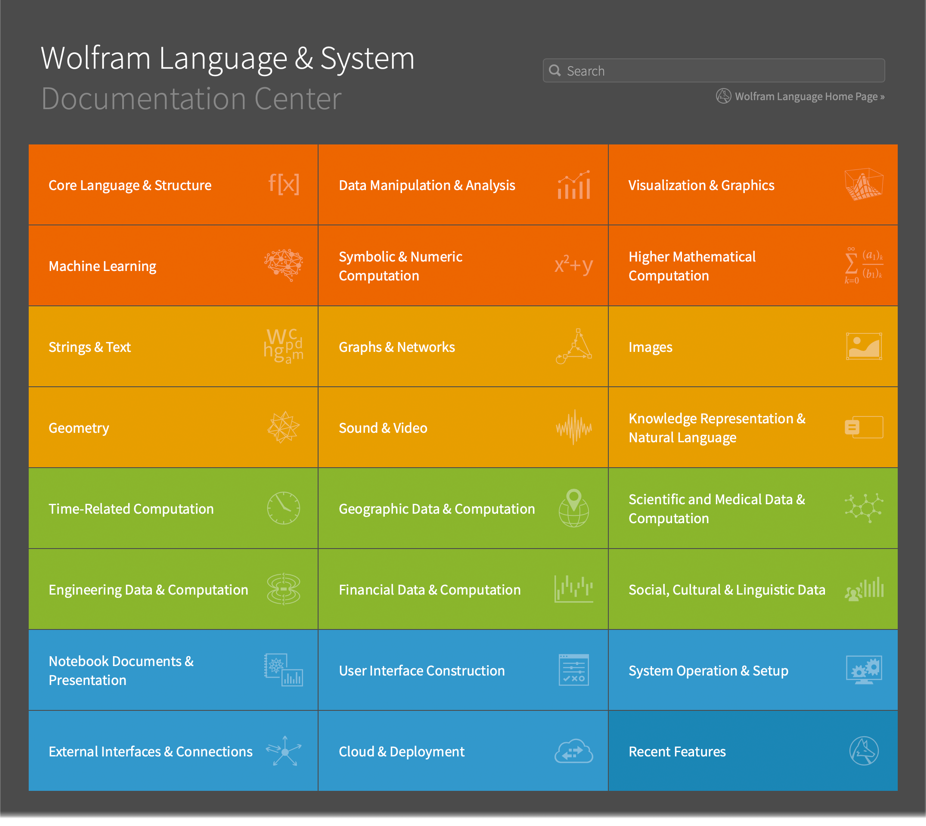
Task: Click the scattered letters icon for Strings & Text
Action: pyautogui.click(x=283, y=346)
